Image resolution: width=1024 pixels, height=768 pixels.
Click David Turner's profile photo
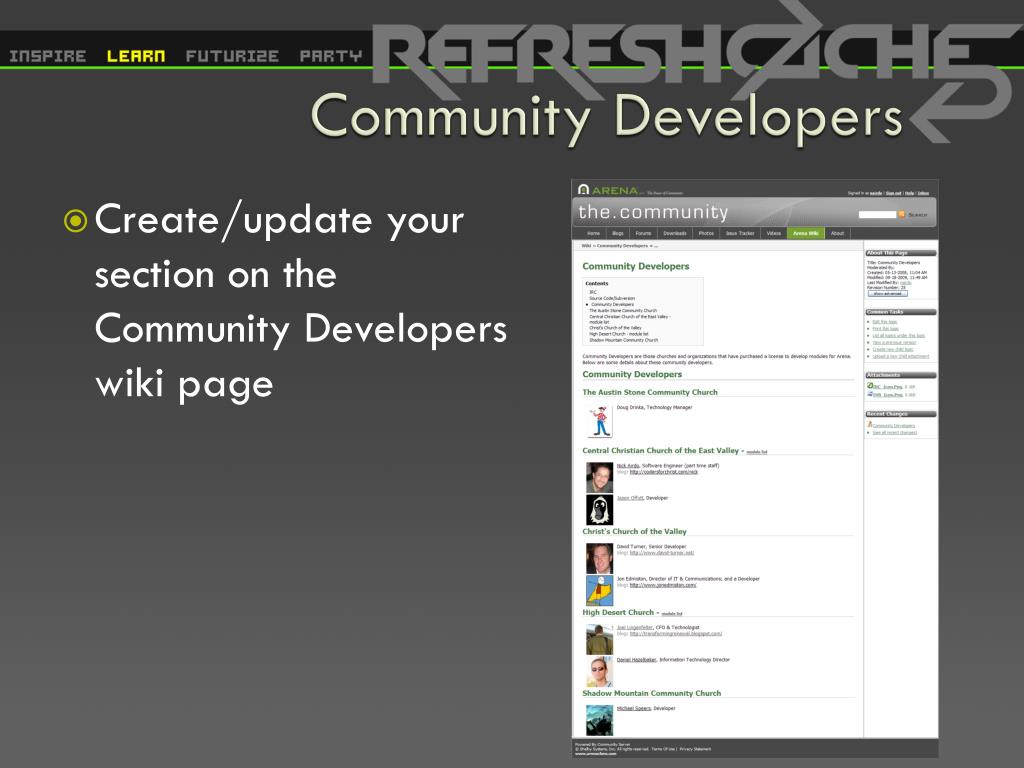click(600, 558)
